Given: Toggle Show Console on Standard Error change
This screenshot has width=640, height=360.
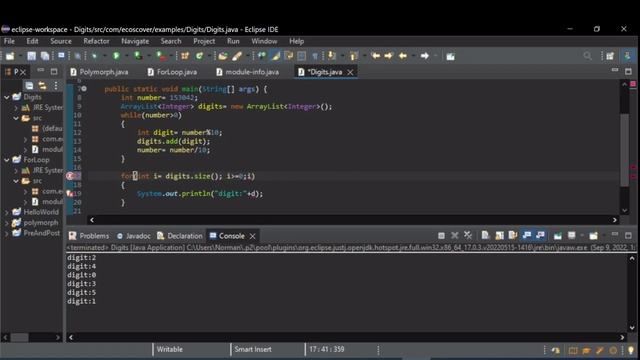Looking at the screenshot, I should 540,236.
